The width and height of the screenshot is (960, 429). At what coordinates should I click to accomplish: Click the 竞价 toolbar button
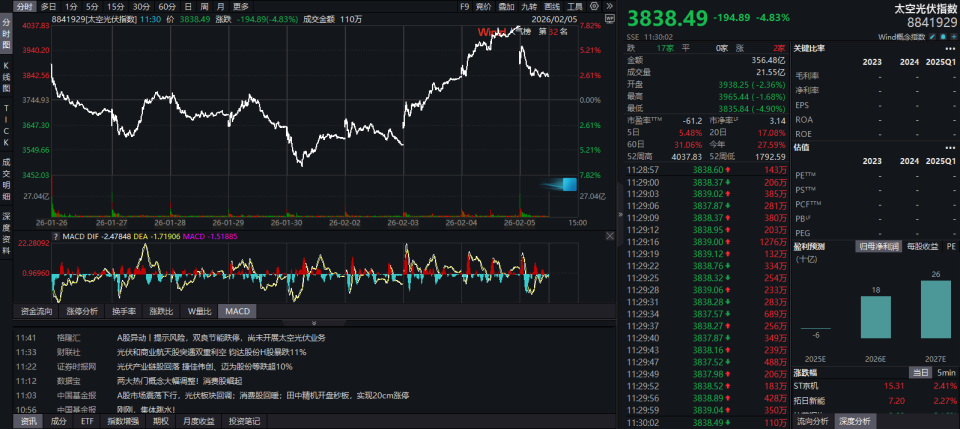pos(484,6)
